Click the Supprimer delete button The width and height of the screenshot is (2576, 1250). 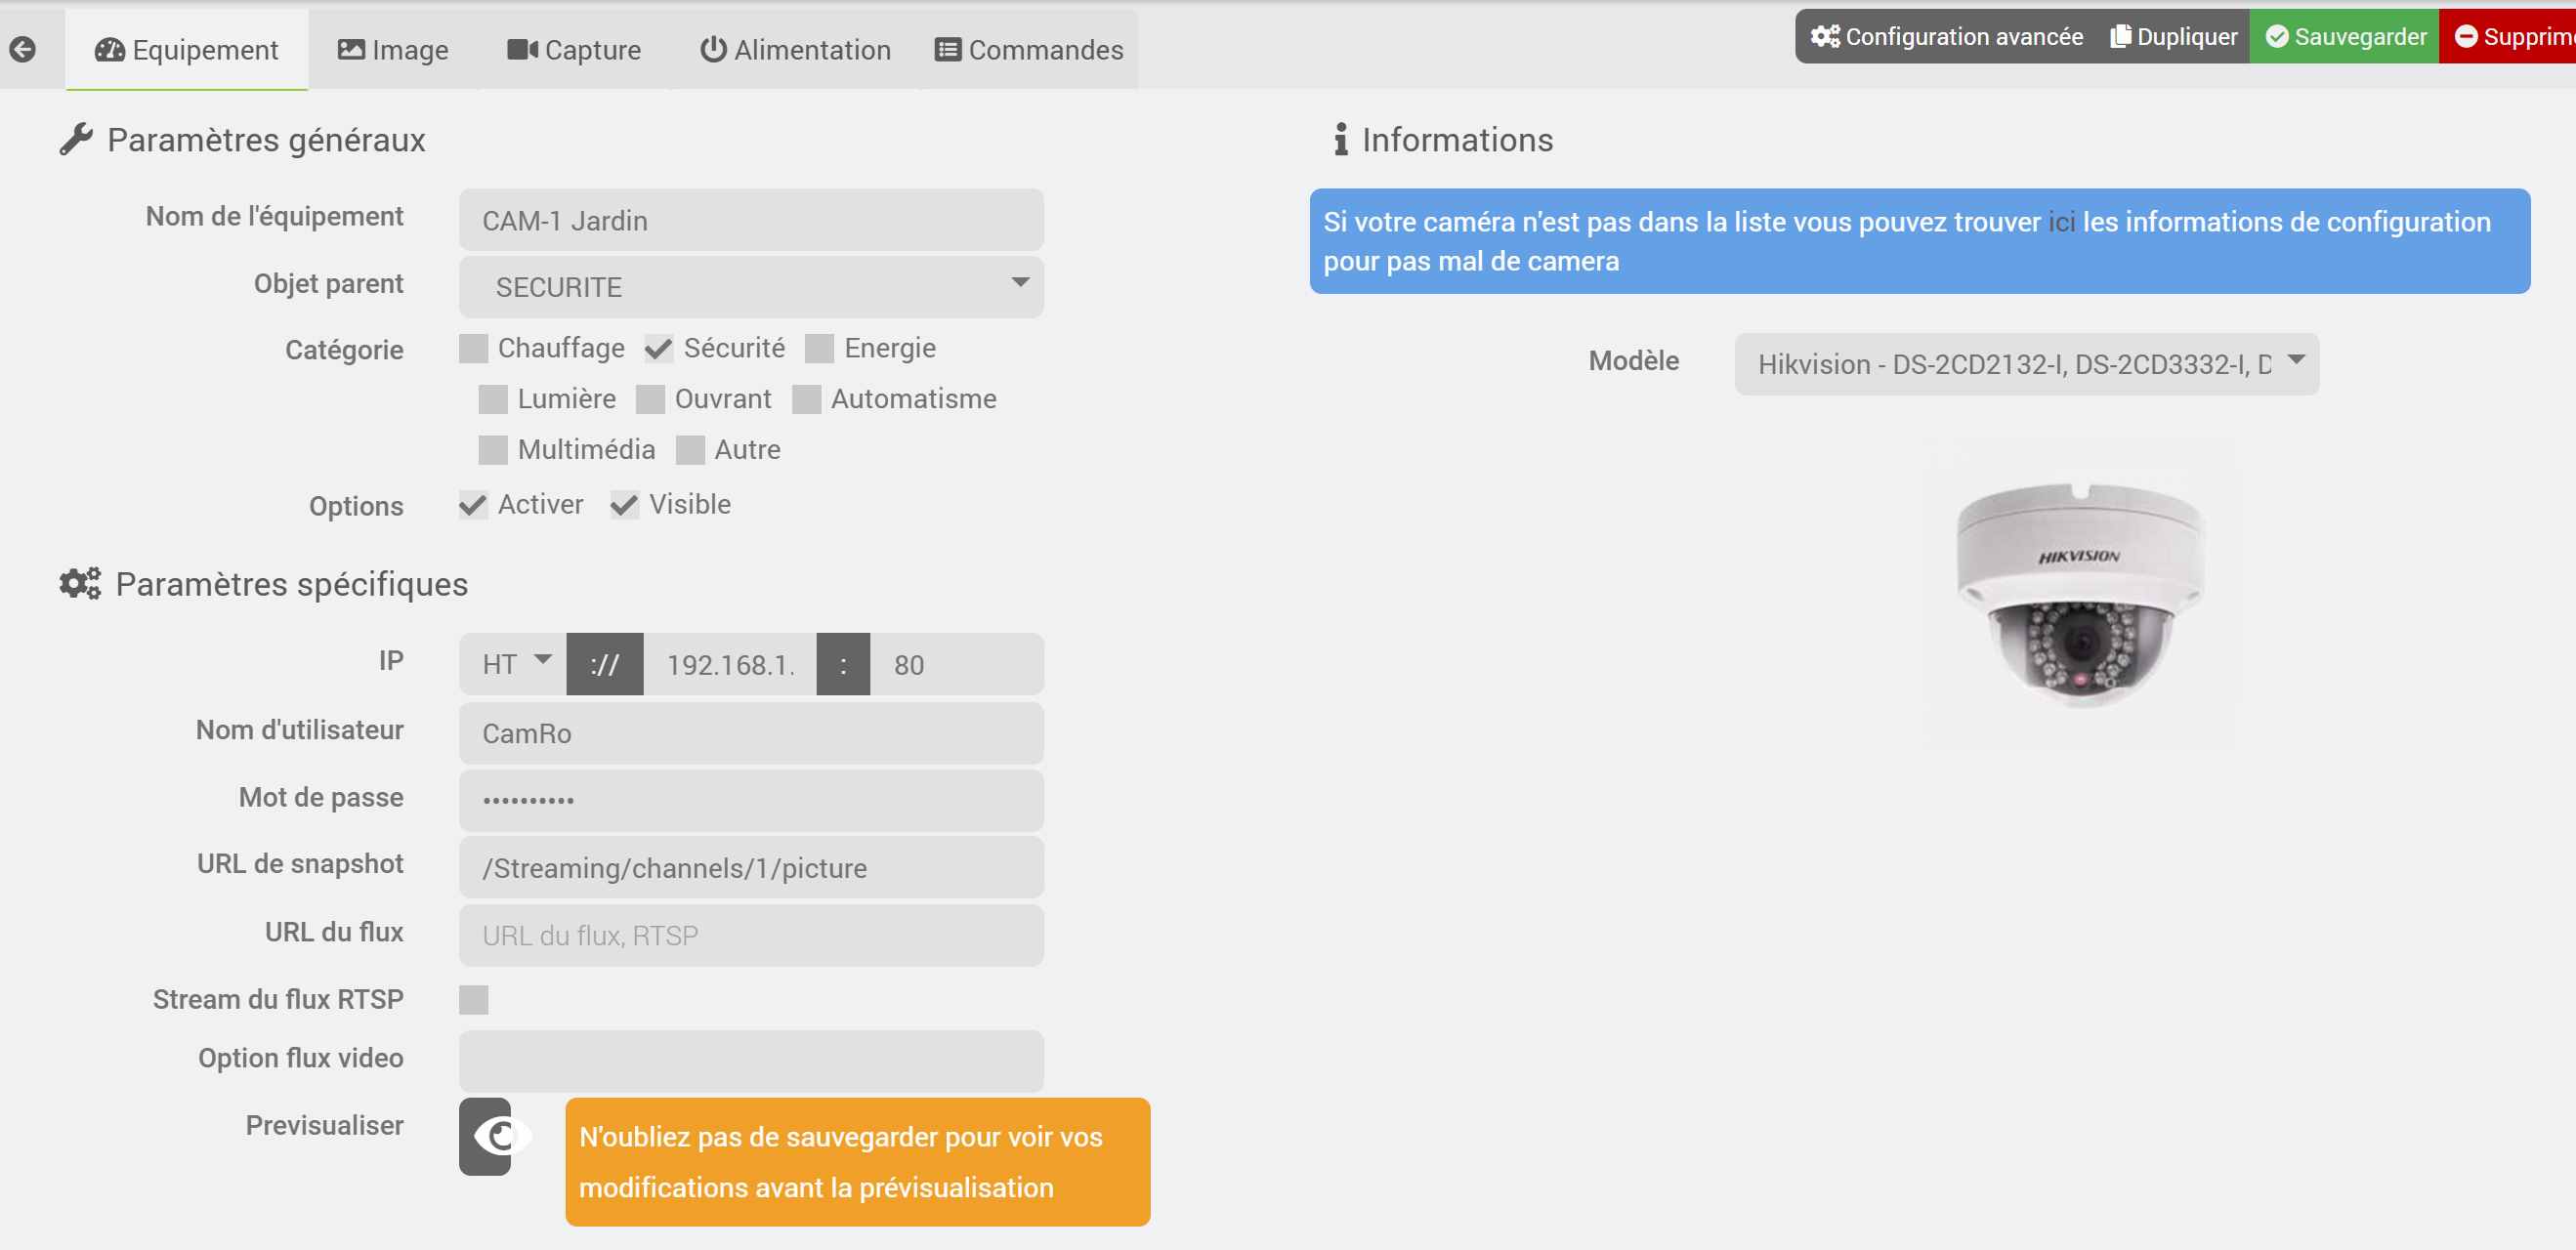2510,37
